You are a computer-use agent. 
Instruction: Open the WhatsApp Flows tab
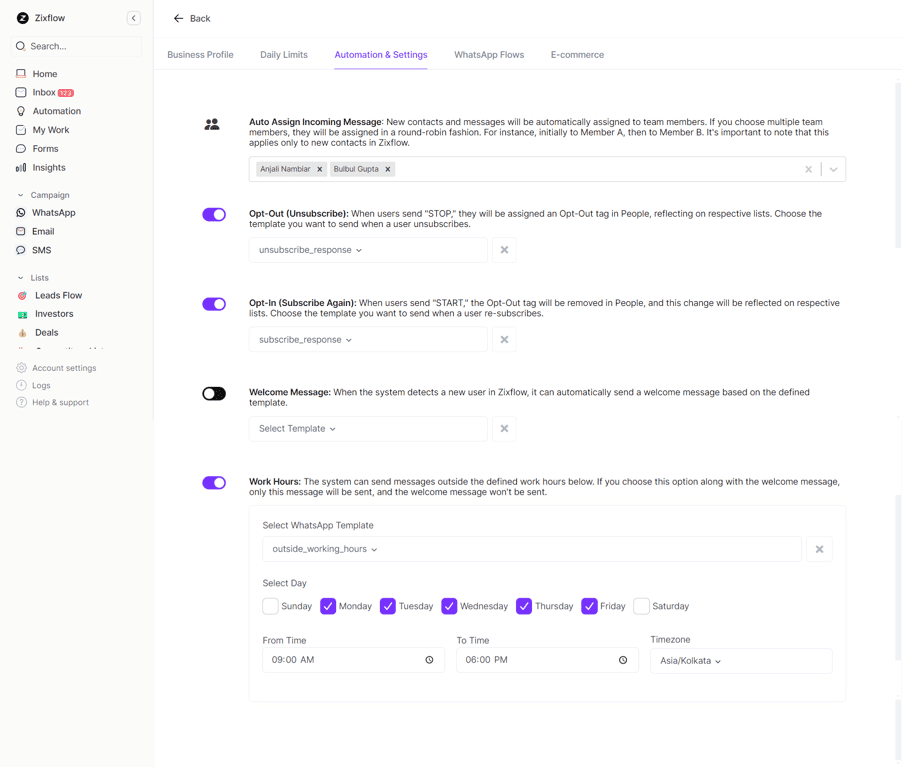[489, 55]
